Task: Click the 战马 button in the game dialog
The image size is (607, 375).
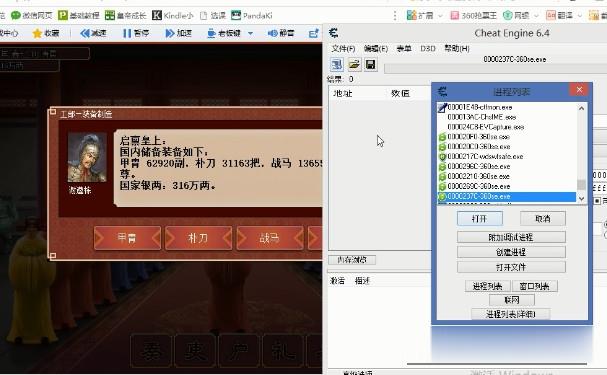Action: [269, 238]
